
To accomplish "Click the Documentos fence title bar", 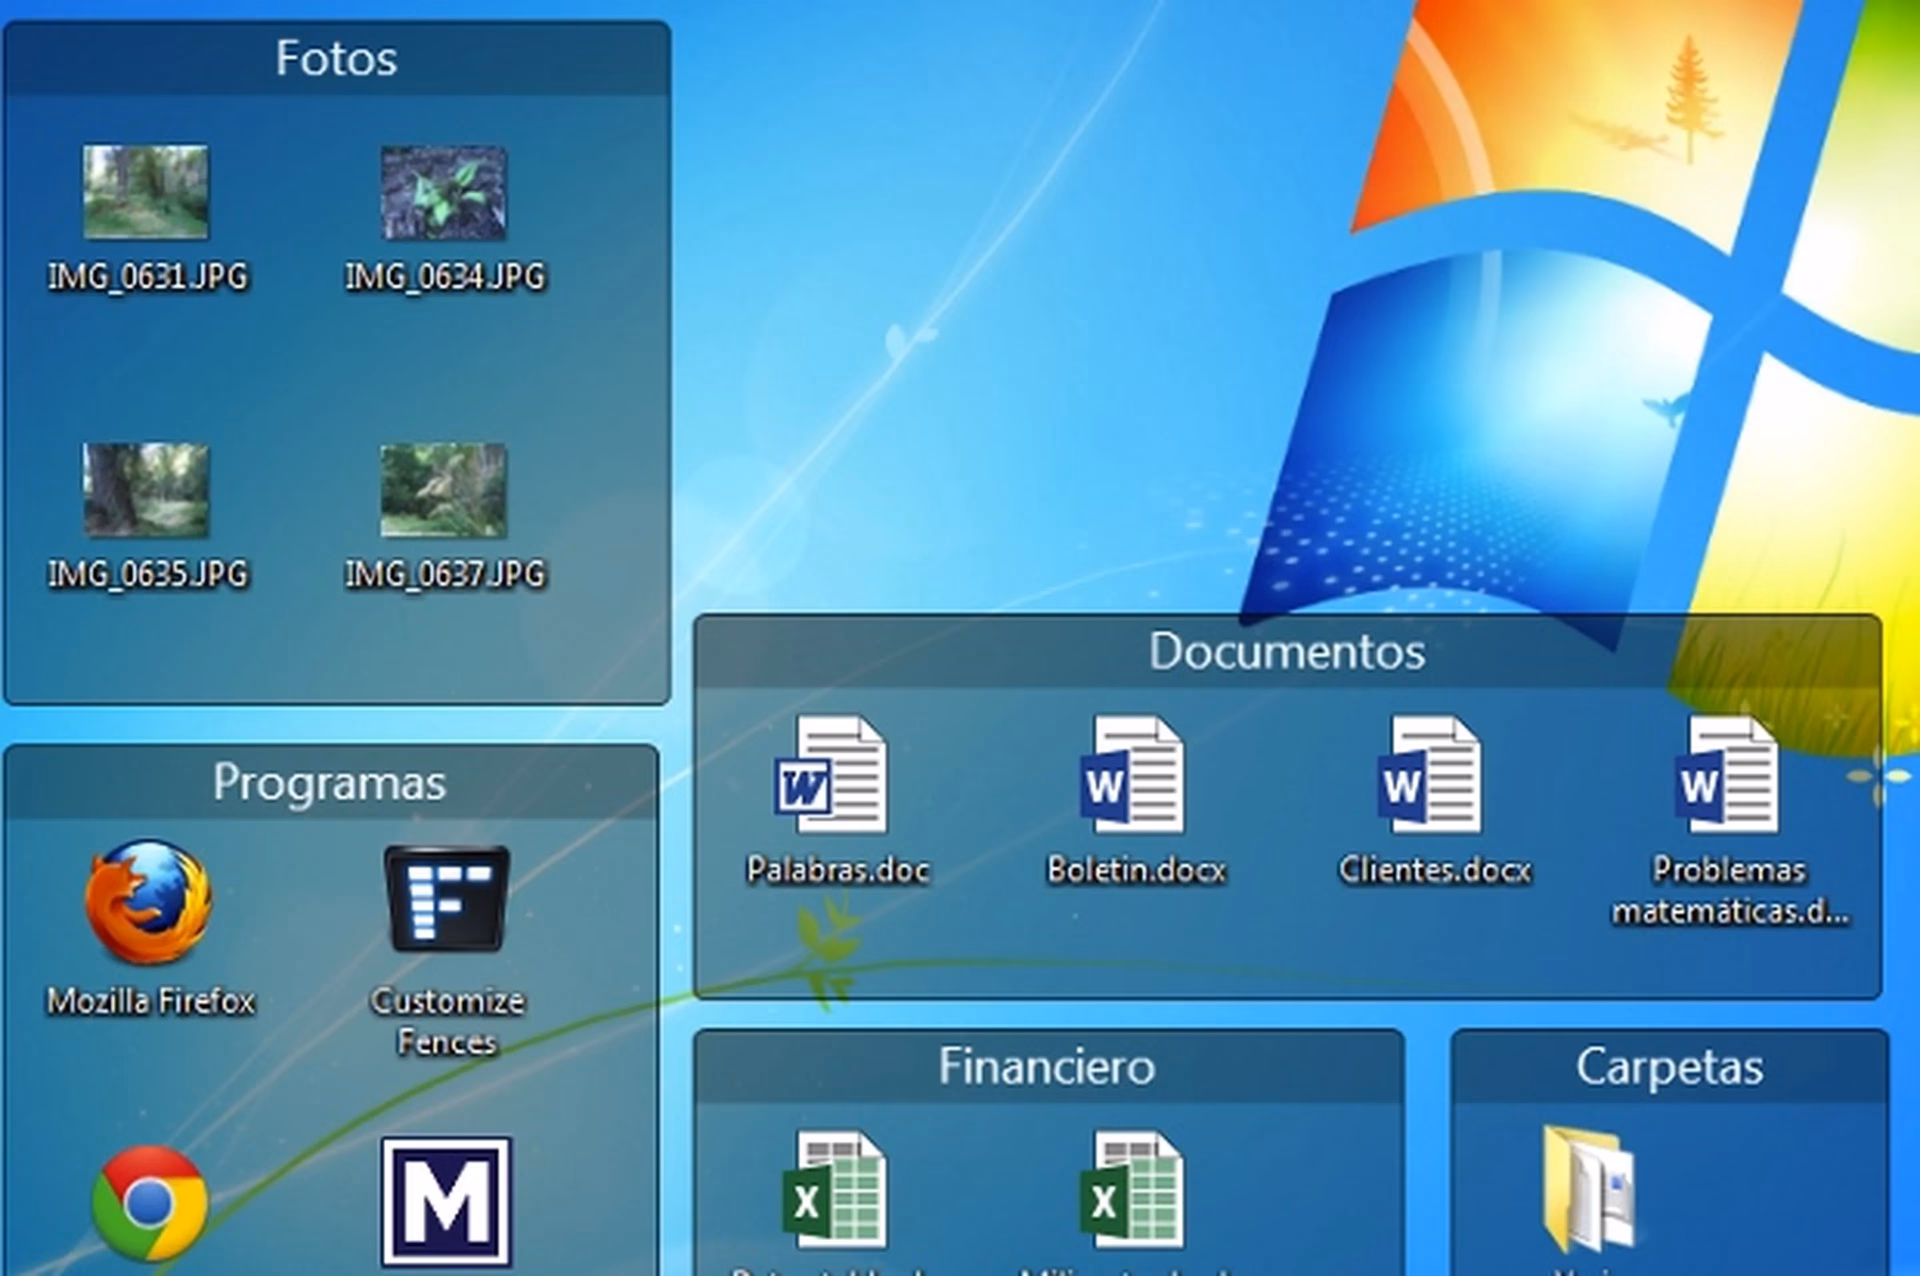I will point(1287,651).
